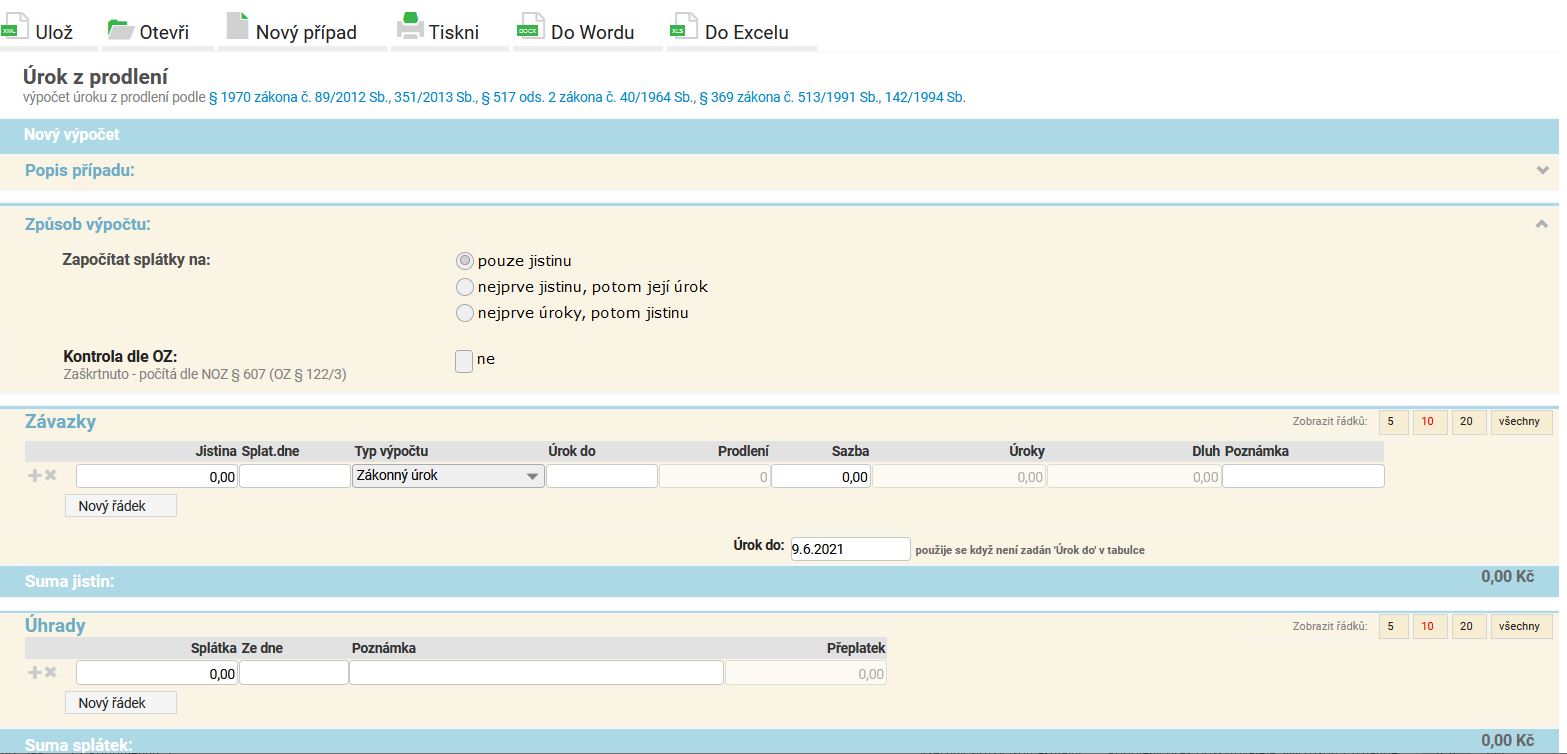Select 'nejprve úroky, potom jistinu' radio button
Viewport: 1567px width, 754px height.
tap(464, 313)
